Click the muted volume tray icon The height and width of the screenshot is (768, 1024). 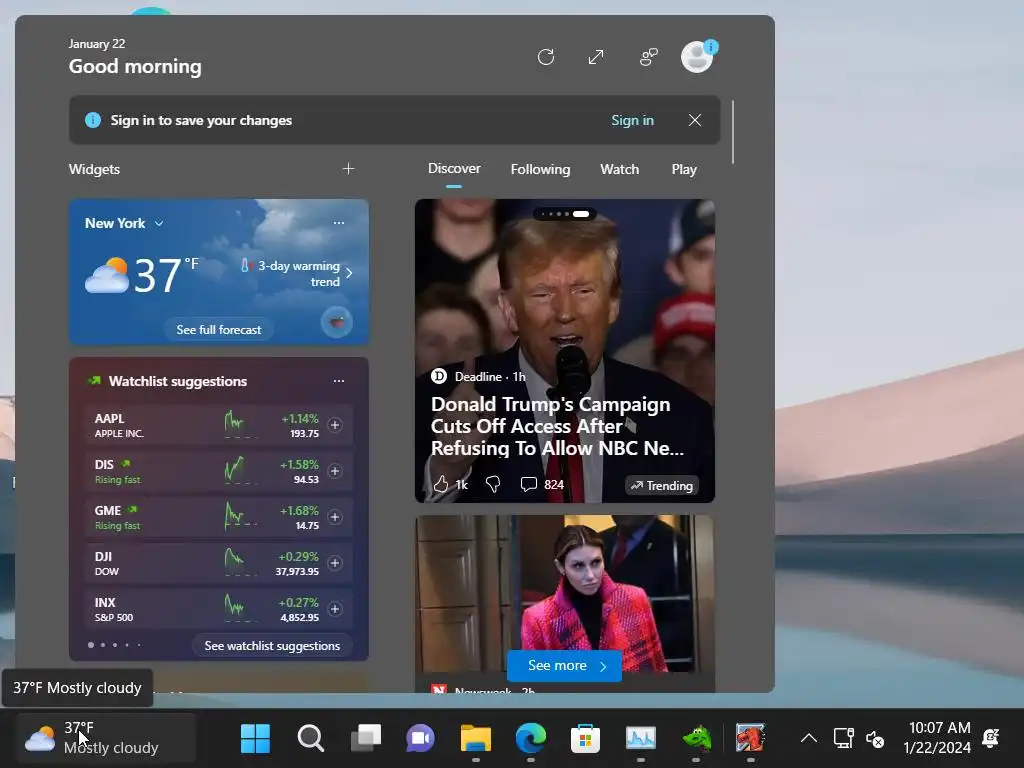point(875,739)
